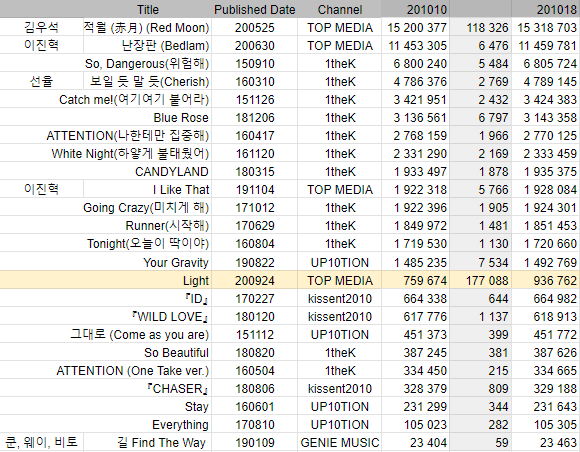Click the highlighted title cell 'Light'
The height and width of the screenshot is (452, 580).
click(196, 281)
